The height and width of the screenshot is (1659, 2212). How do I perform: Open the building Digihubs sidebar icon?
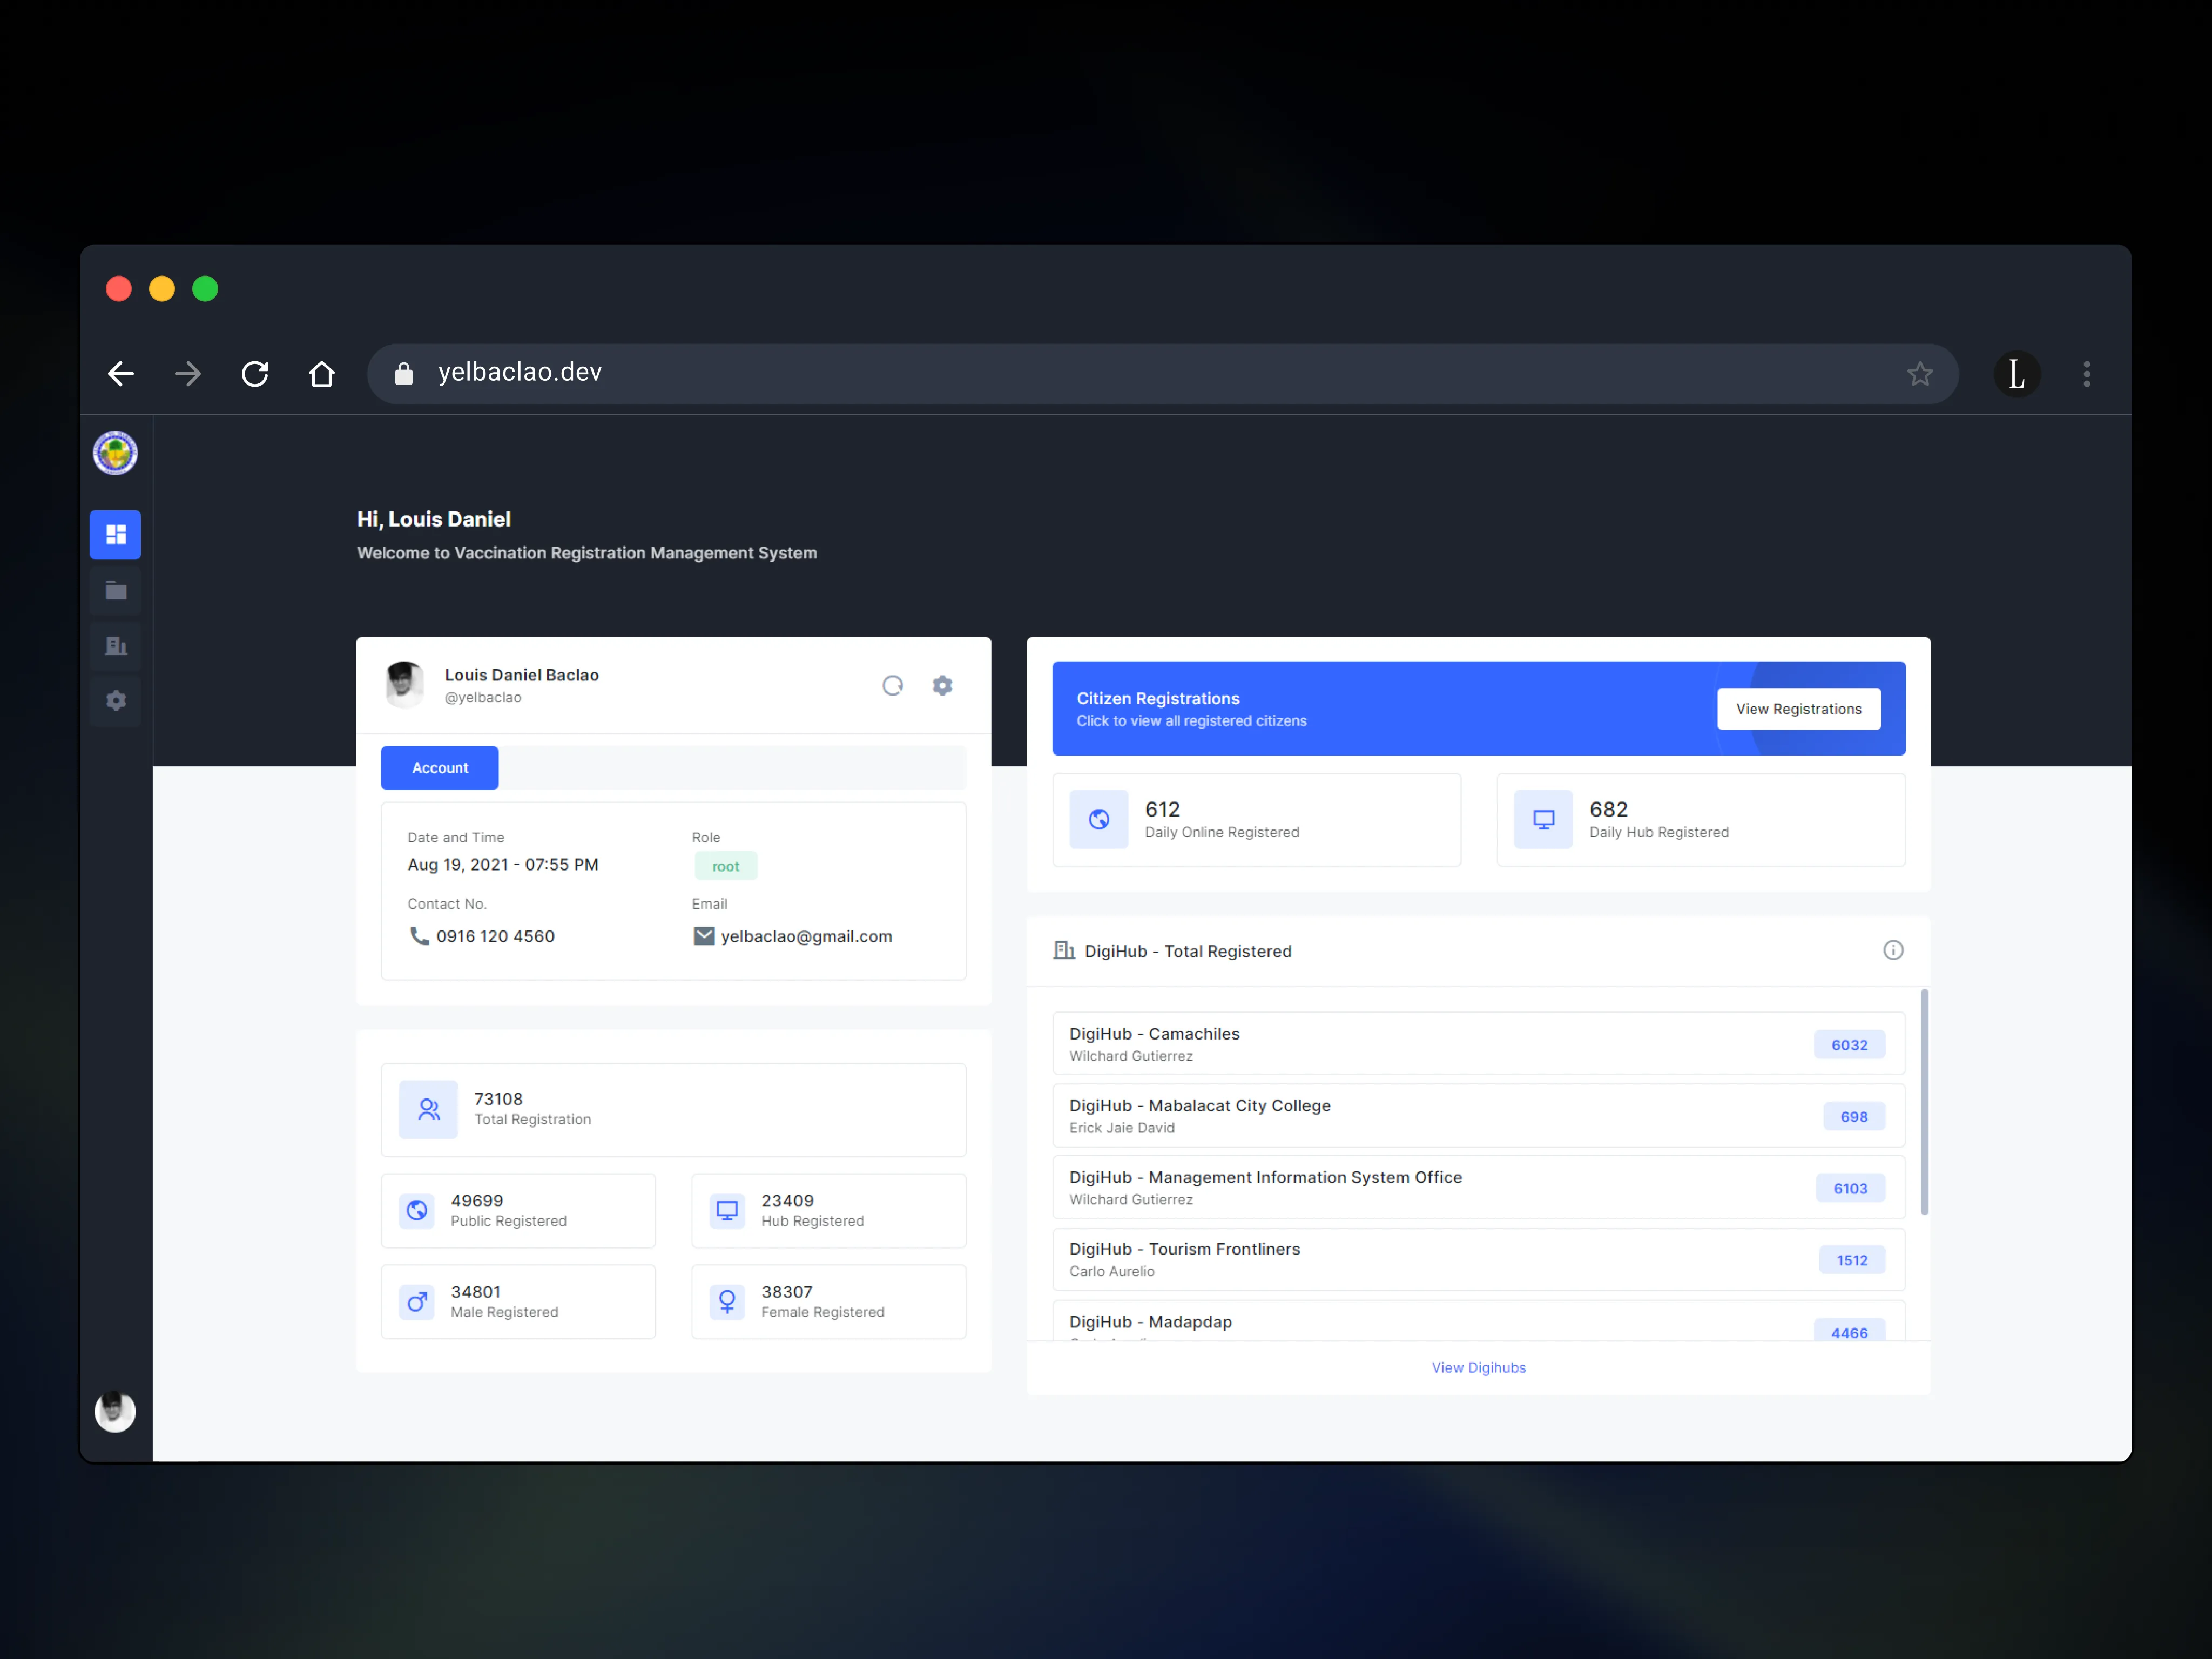(x=115, y=645)
